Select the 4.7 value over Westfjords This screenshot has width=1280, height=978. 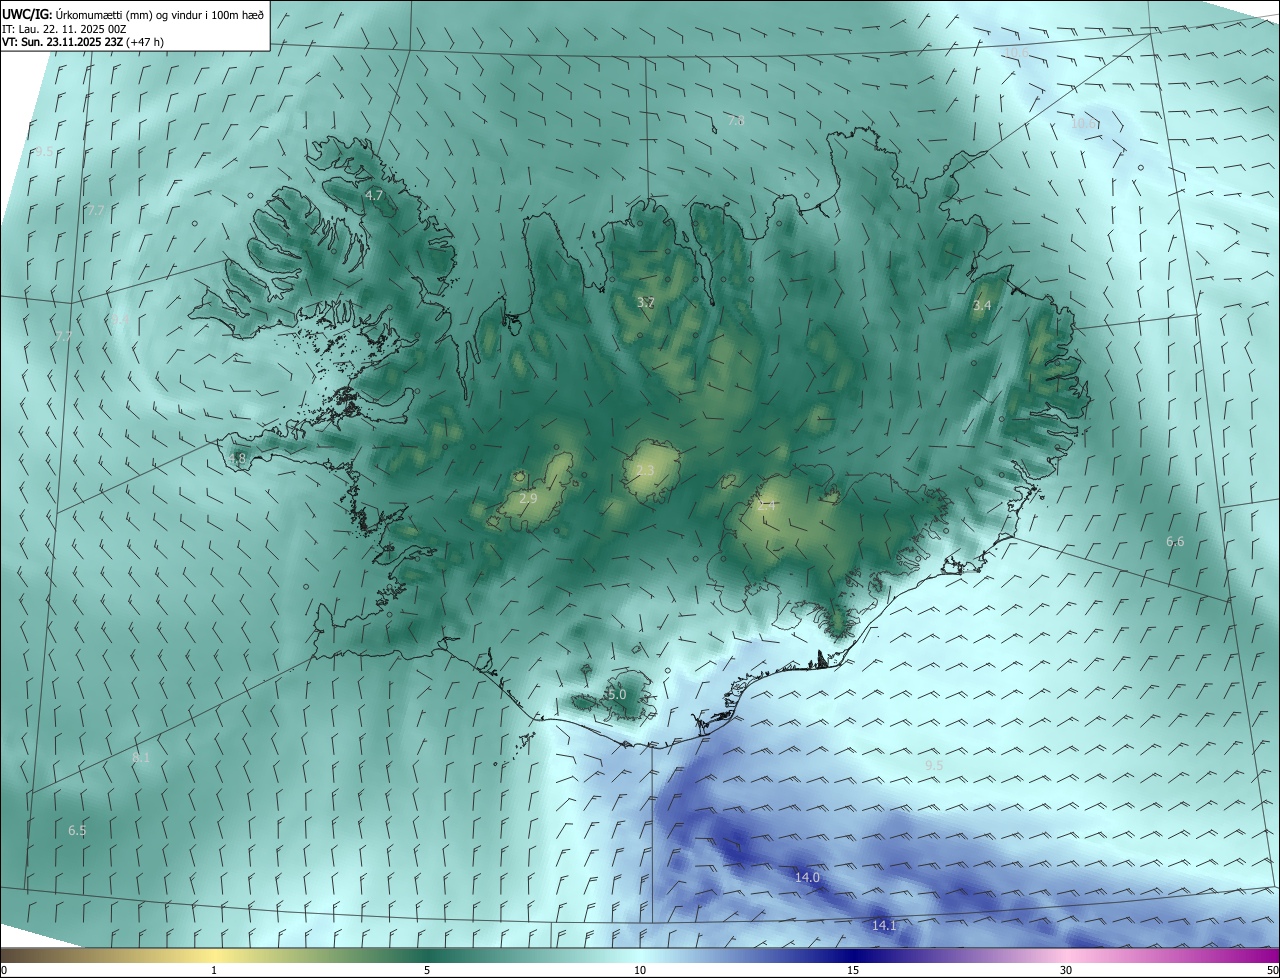pos(374,196)
